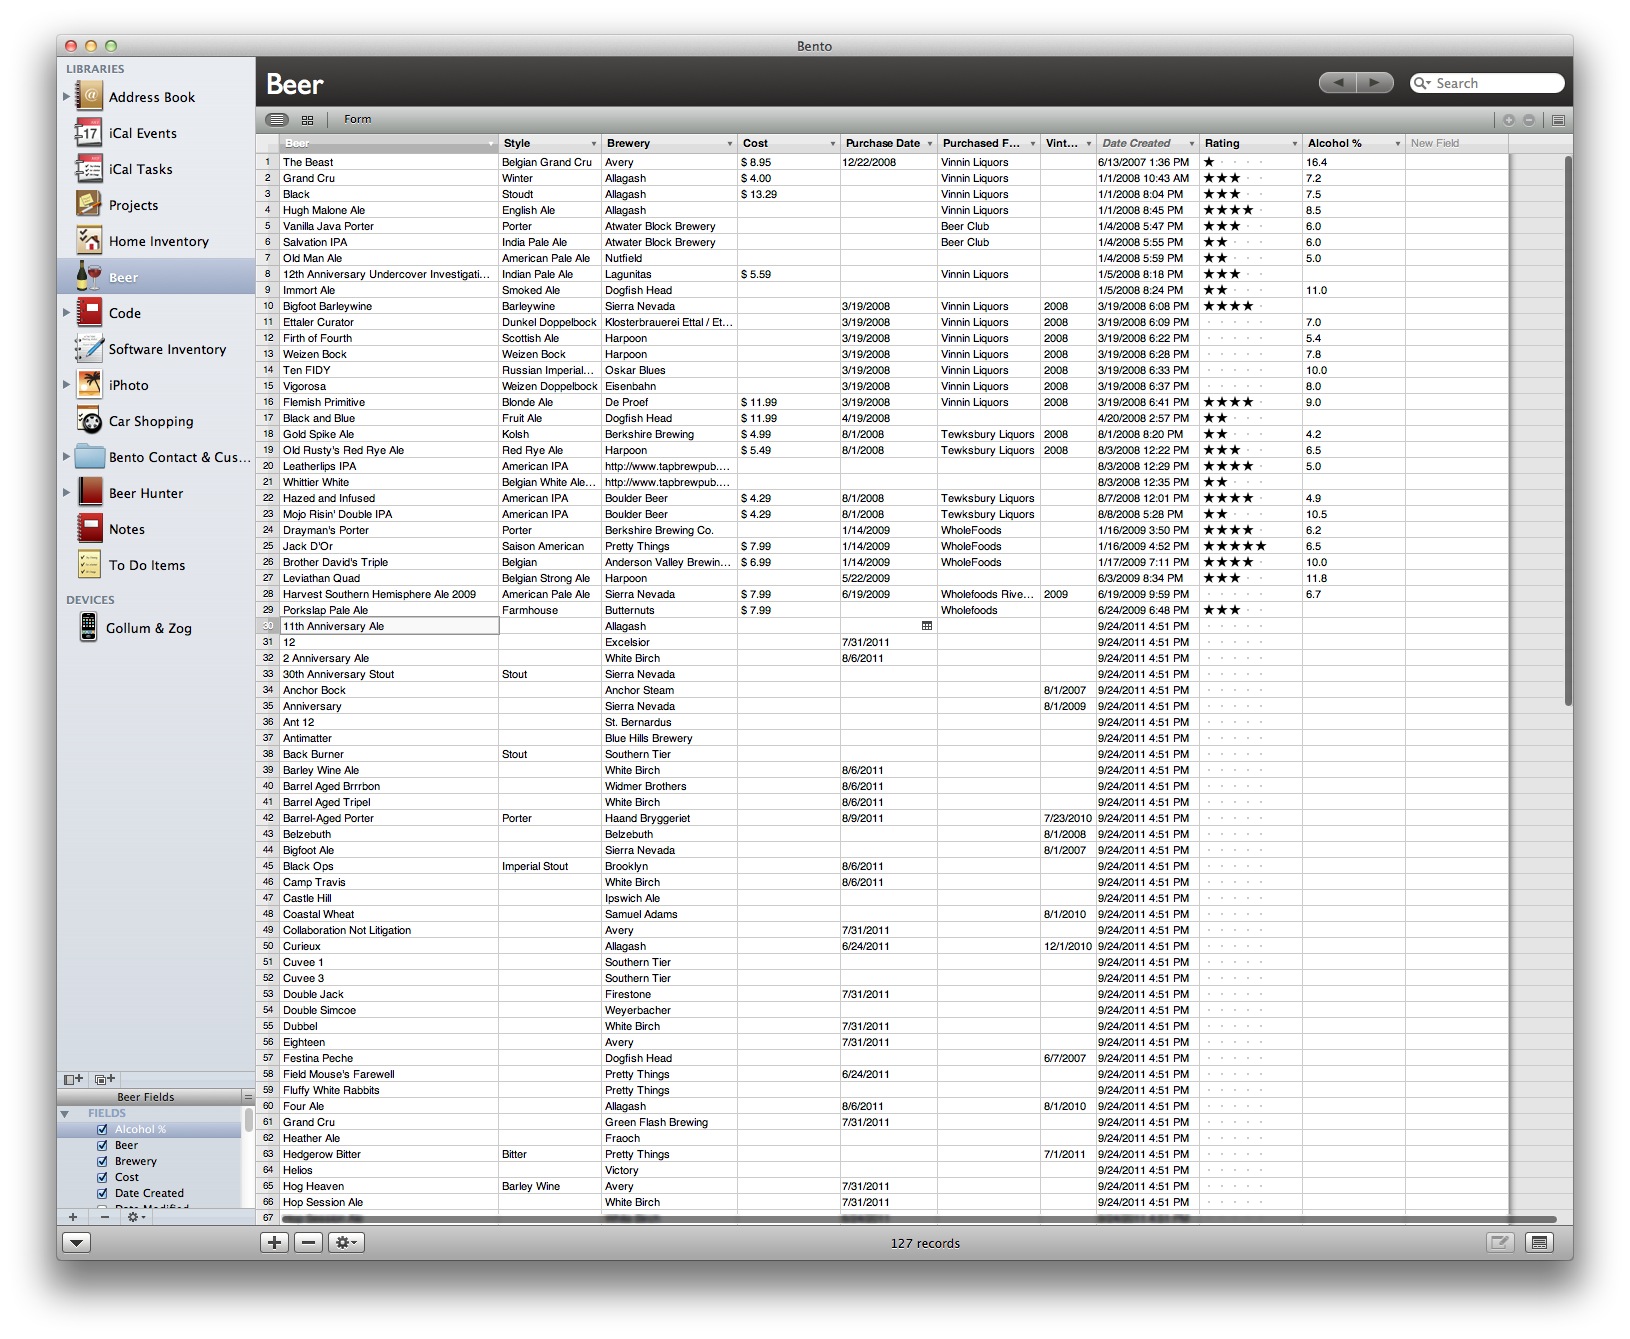Open the Style column dropdown arrow
The height and width of the screenshot is (1339, 1630).
point(593,144)
